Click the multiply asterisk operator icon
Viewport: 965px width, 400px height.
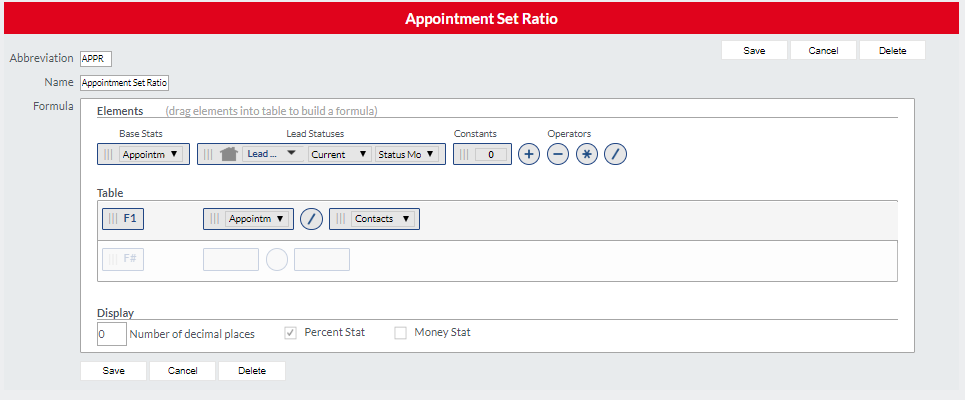[587, 154]
